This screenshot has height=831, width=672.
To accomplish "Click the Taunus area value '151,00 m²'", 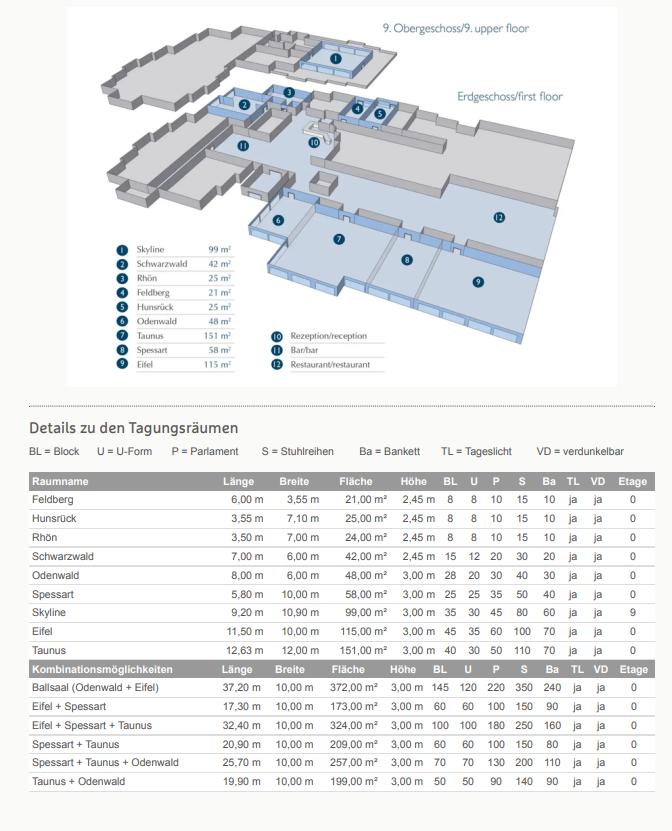I will click(366, 650).
